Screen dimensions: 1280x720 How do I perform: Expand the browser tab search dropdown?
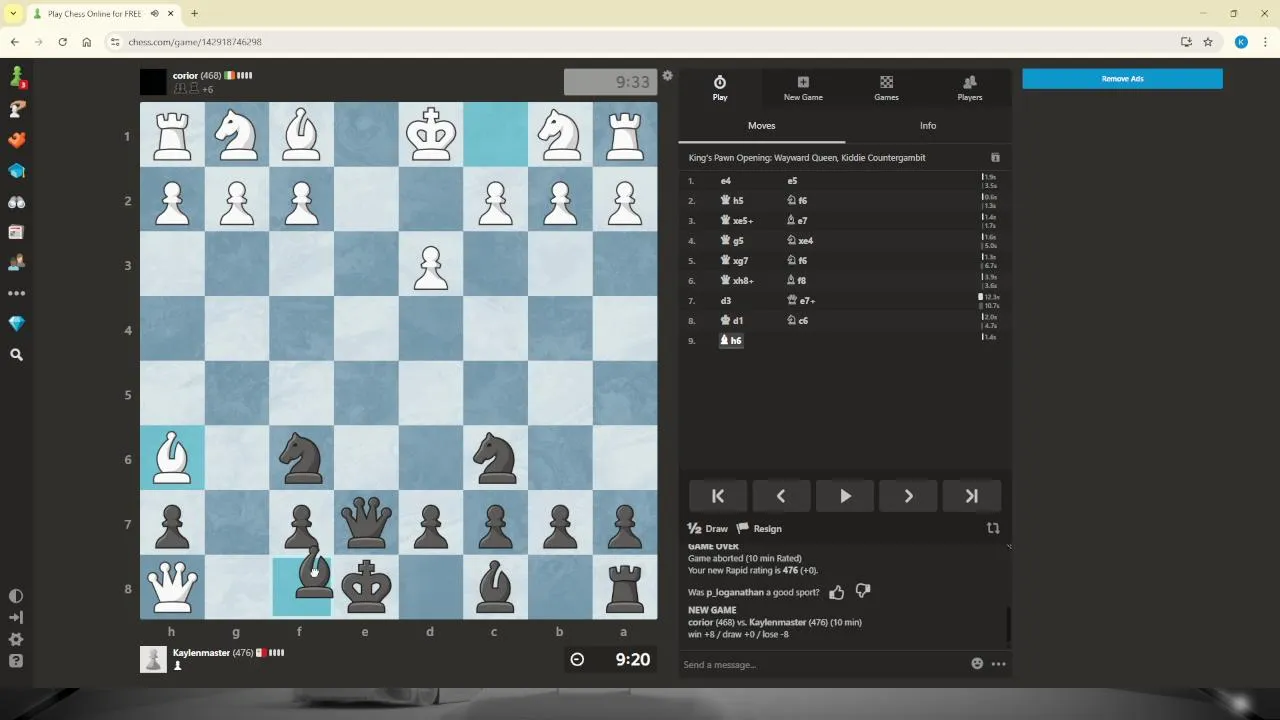[x=13, y=13]
